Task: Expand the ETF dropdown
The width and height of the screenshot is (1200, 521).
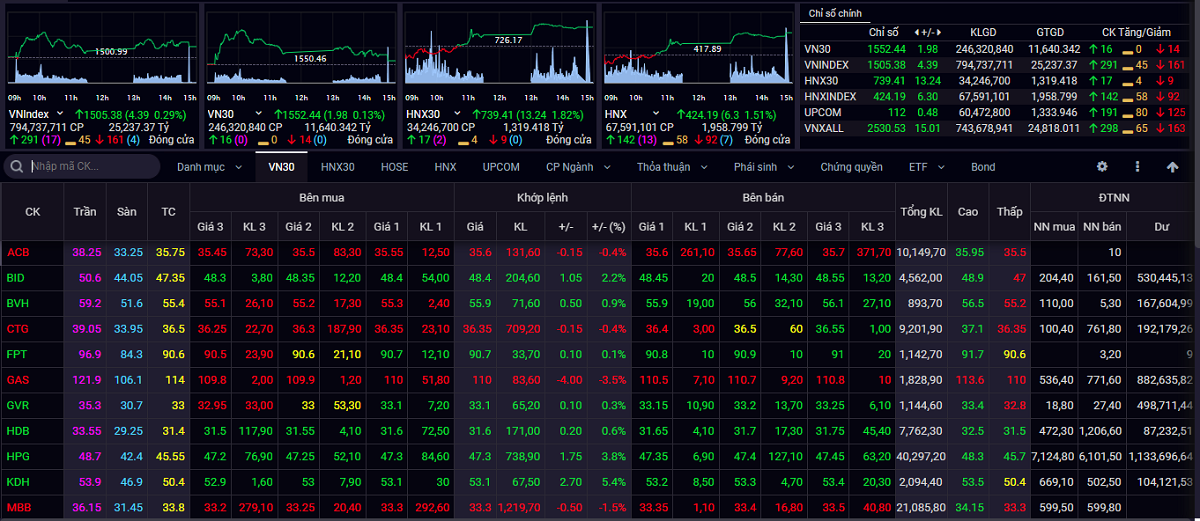Action: point(924,167)
